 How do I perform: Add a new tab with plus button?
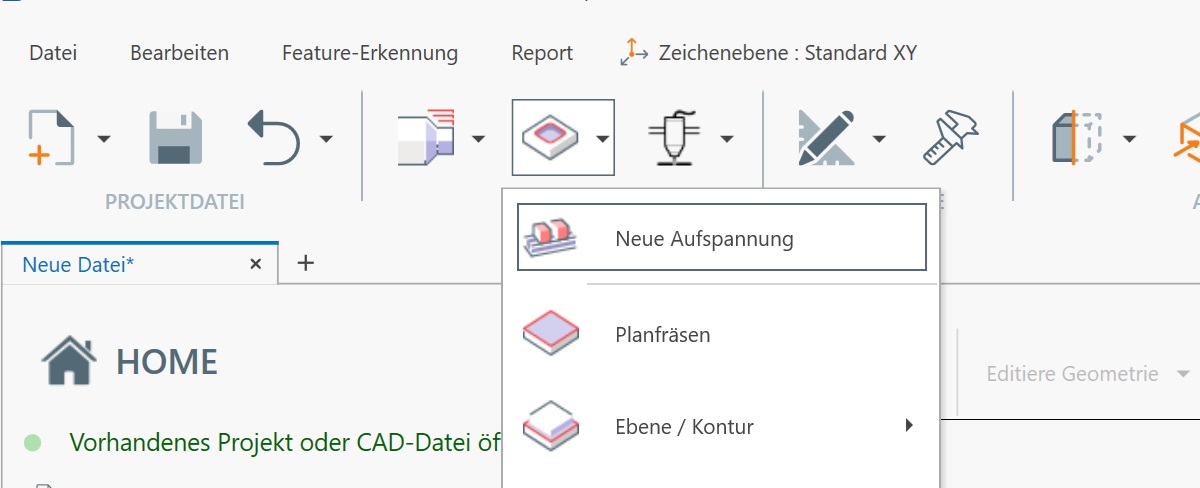306,263
